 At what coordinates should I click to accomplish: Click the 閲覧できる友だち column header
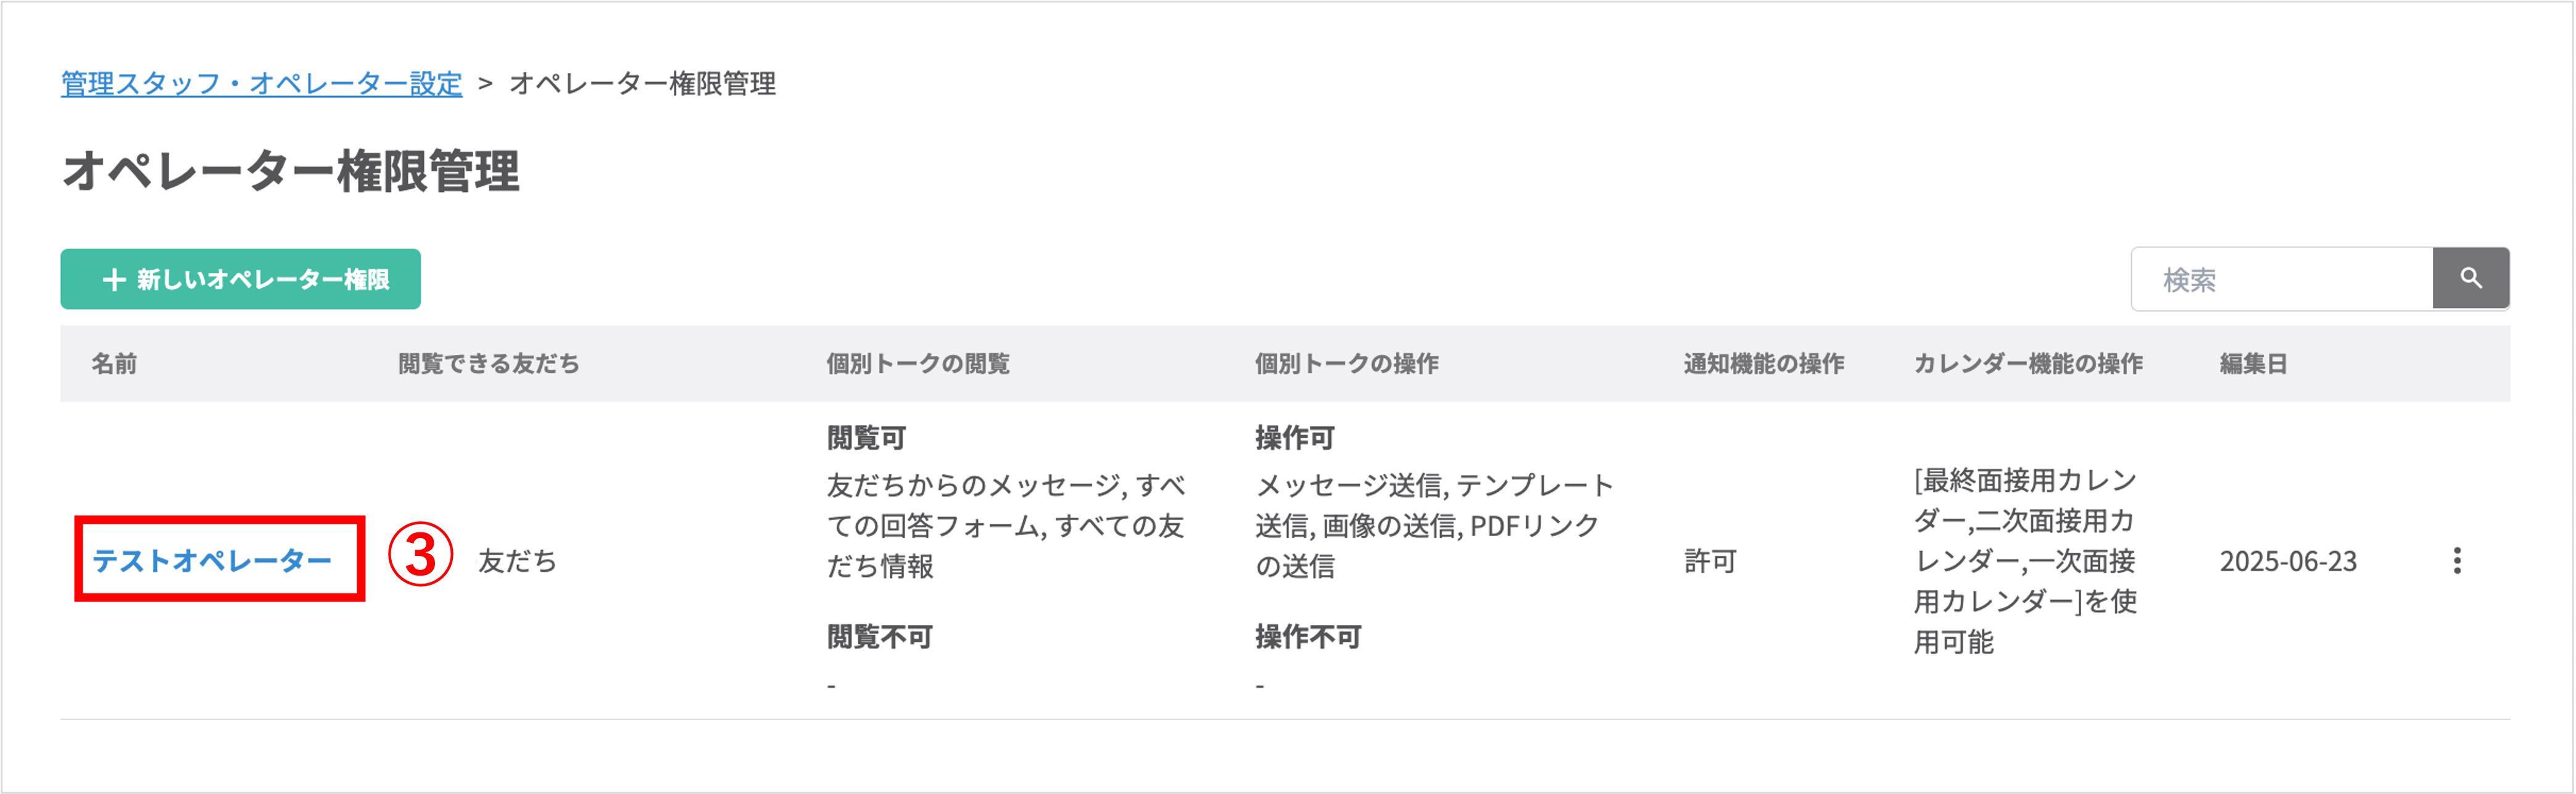pos(489,364)
